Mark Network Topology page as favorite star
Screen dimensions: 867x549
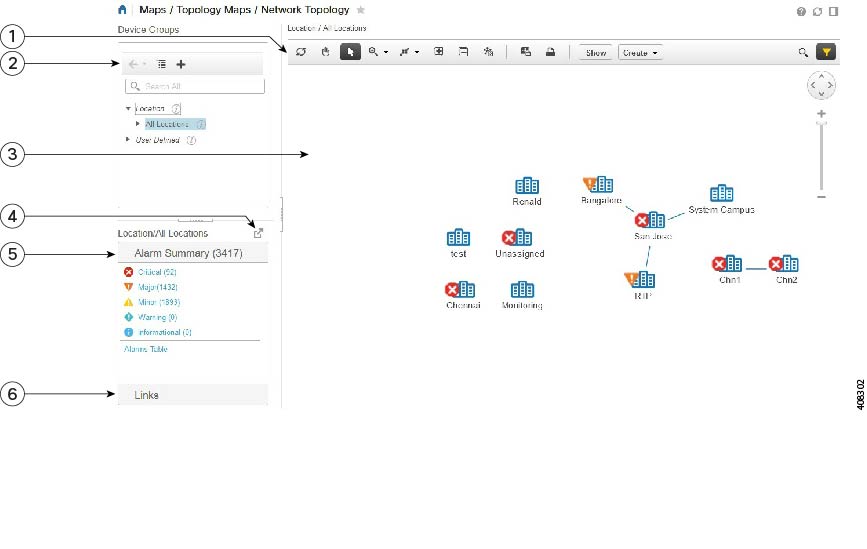pos(361,9)
